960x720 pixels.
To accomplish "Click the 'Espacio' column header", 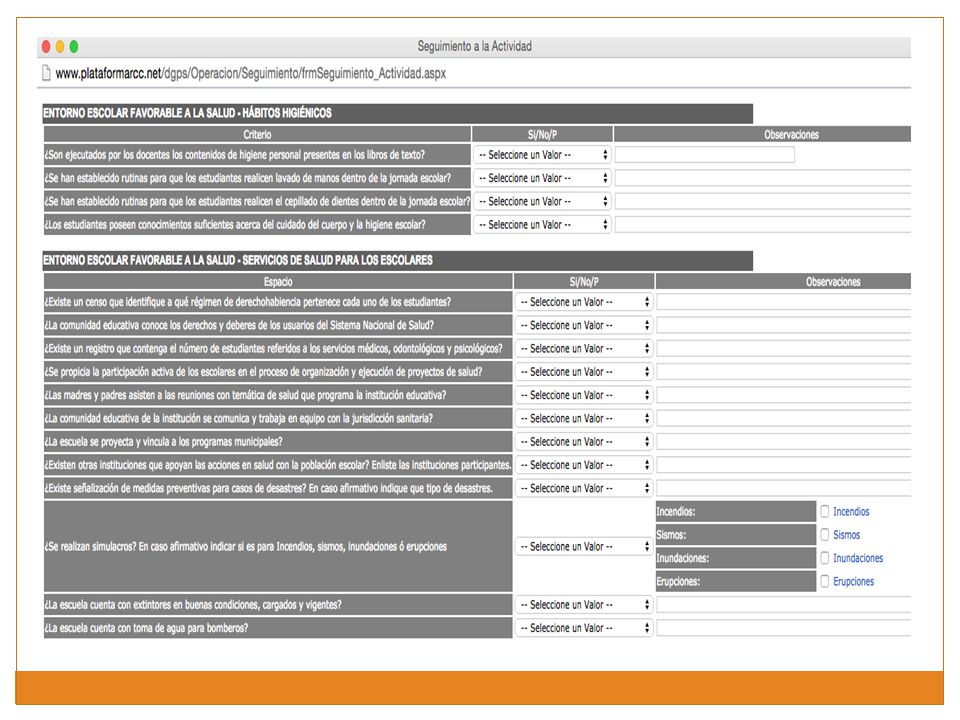I will pyautogui.click(x=278, y=282).
